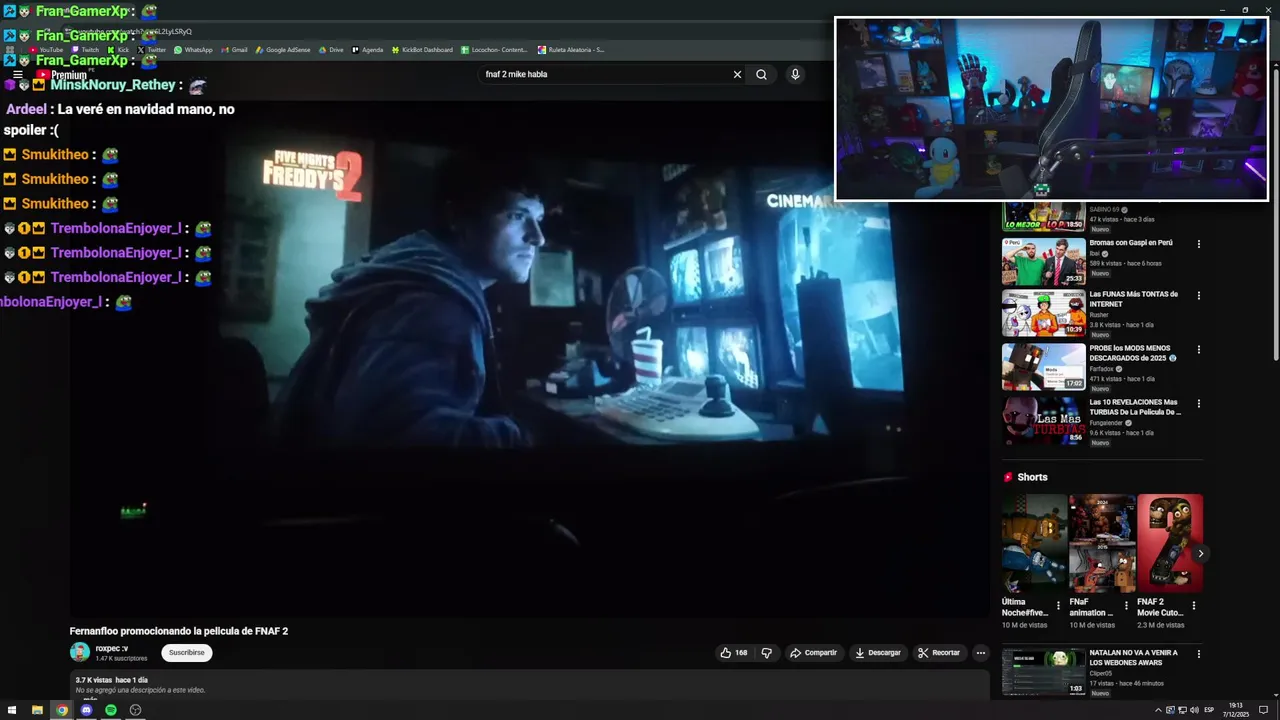This screenshot has width=1280, height=720.
Task: Open the Agenda bookmark
Action: pos(367,50)
